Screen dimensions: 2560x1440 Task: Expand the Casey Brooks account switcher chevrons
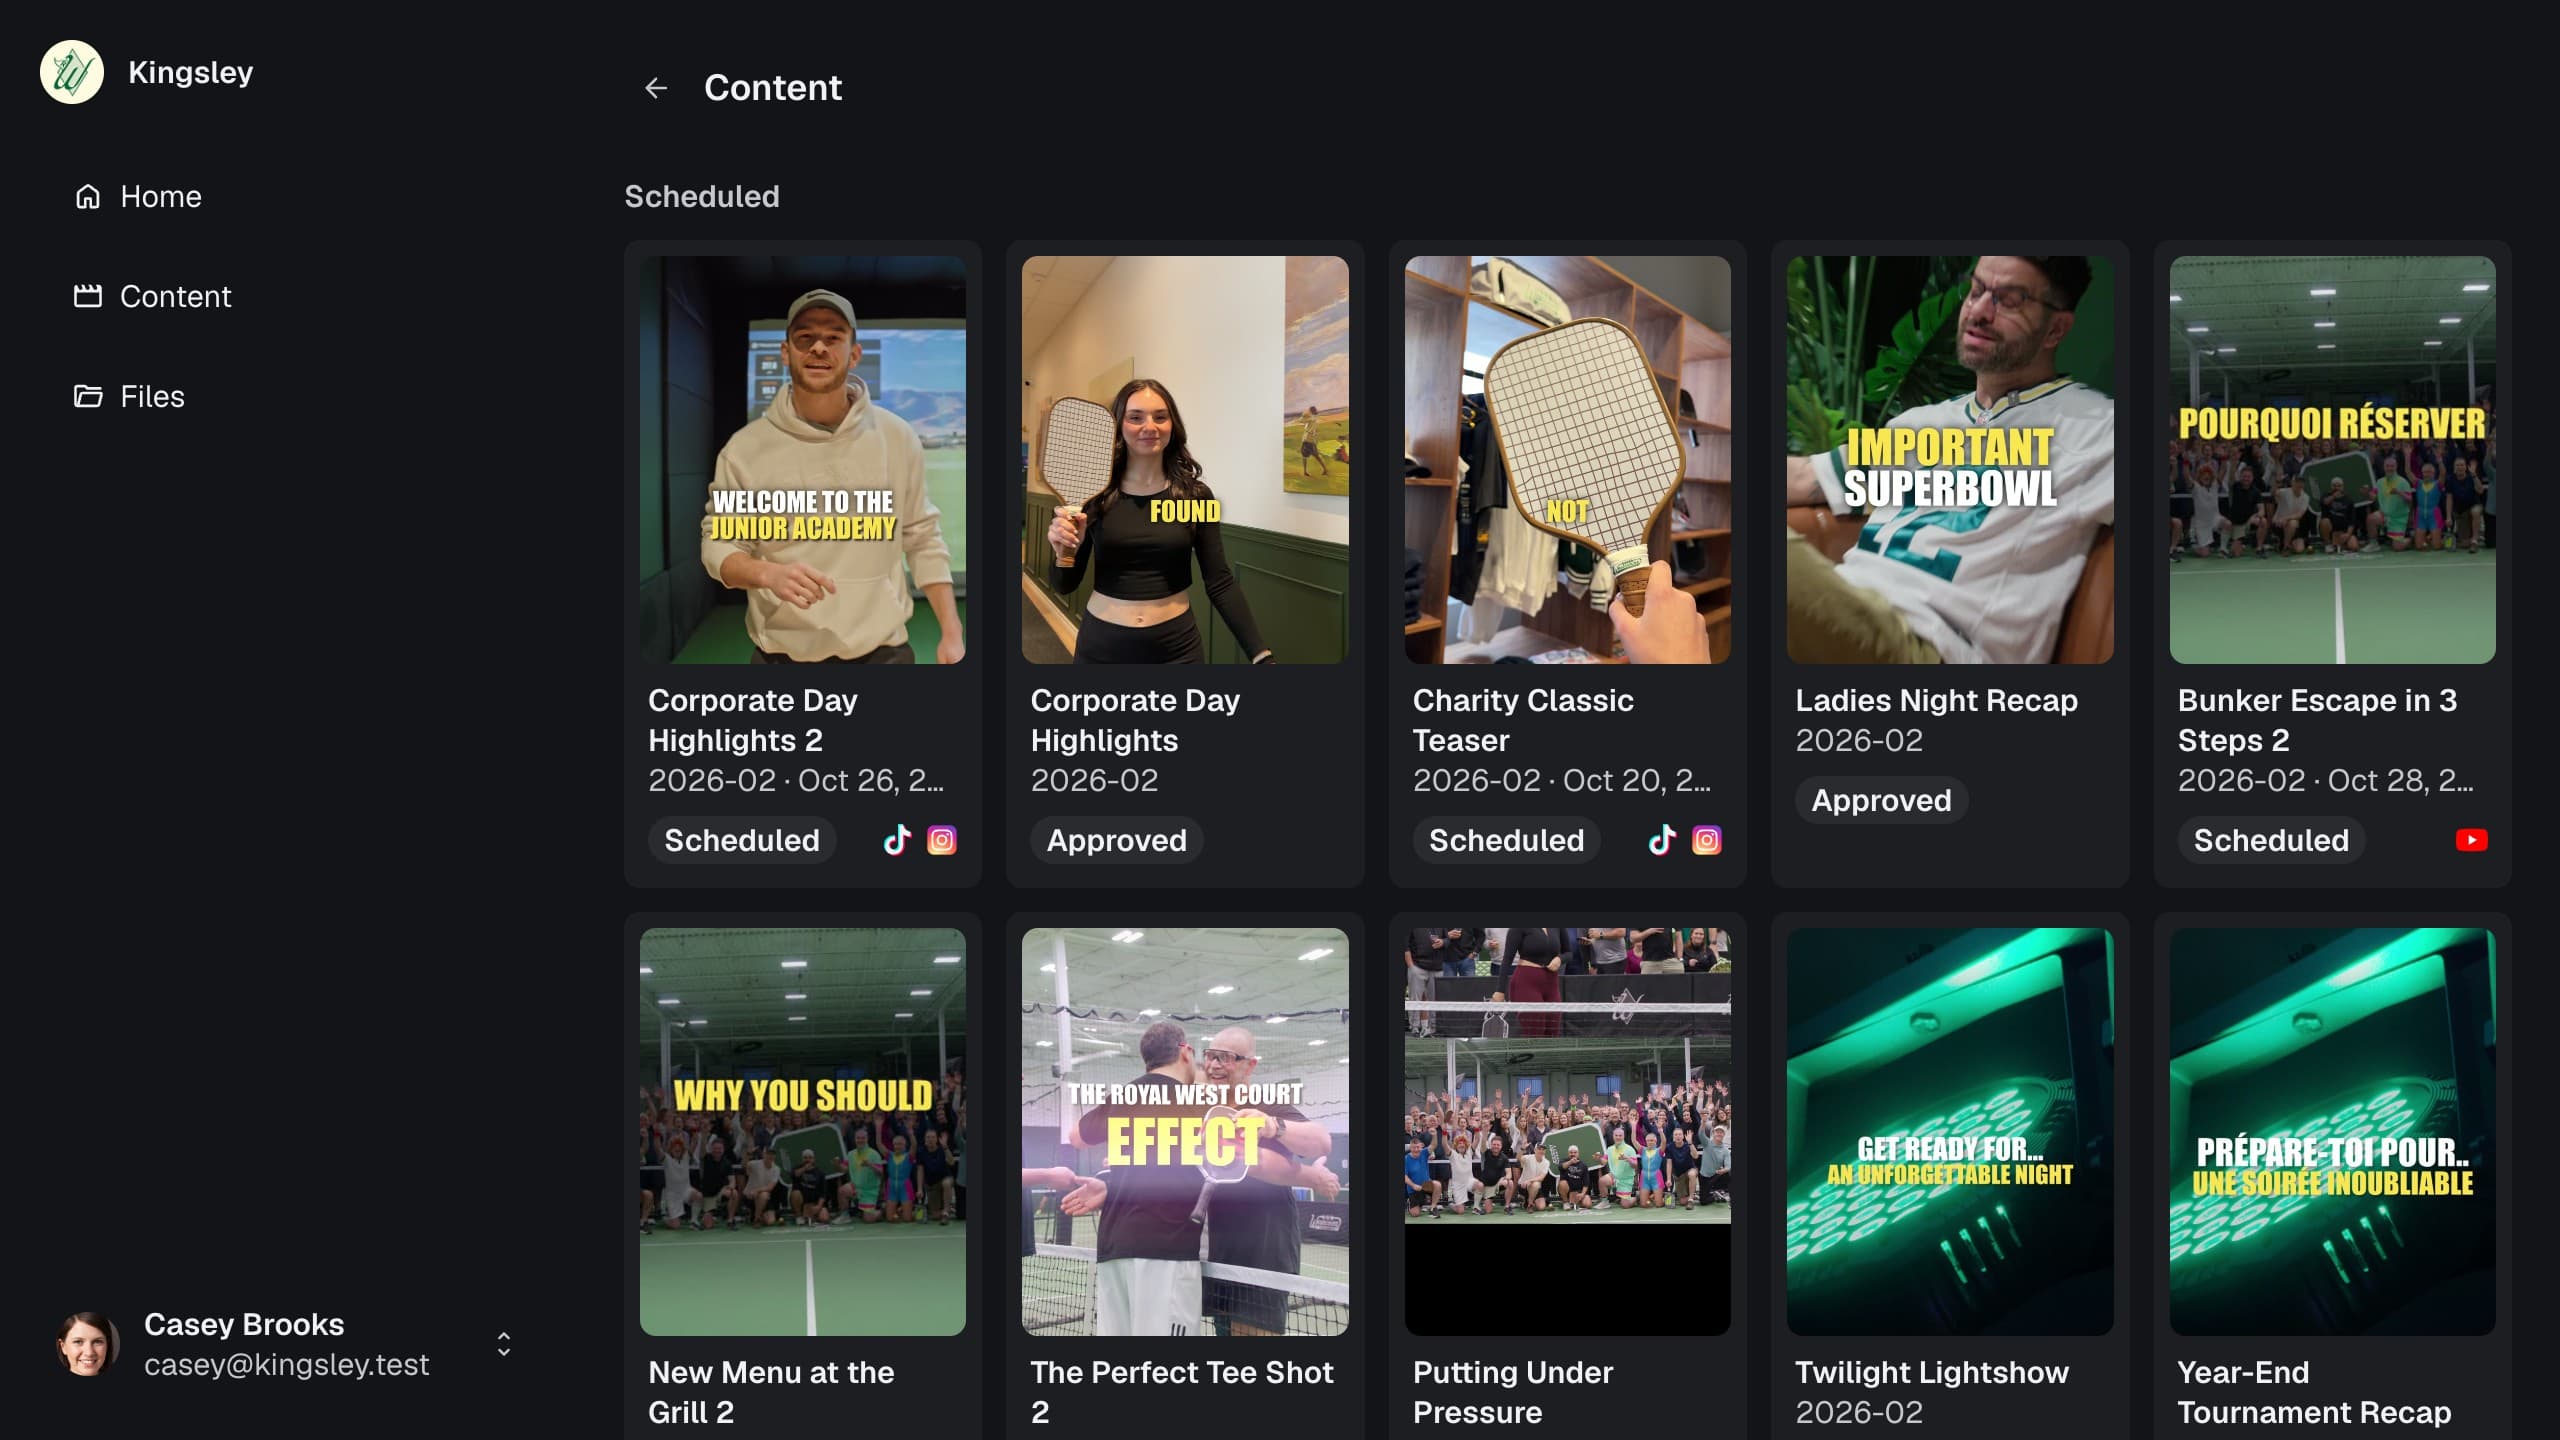504,1344
